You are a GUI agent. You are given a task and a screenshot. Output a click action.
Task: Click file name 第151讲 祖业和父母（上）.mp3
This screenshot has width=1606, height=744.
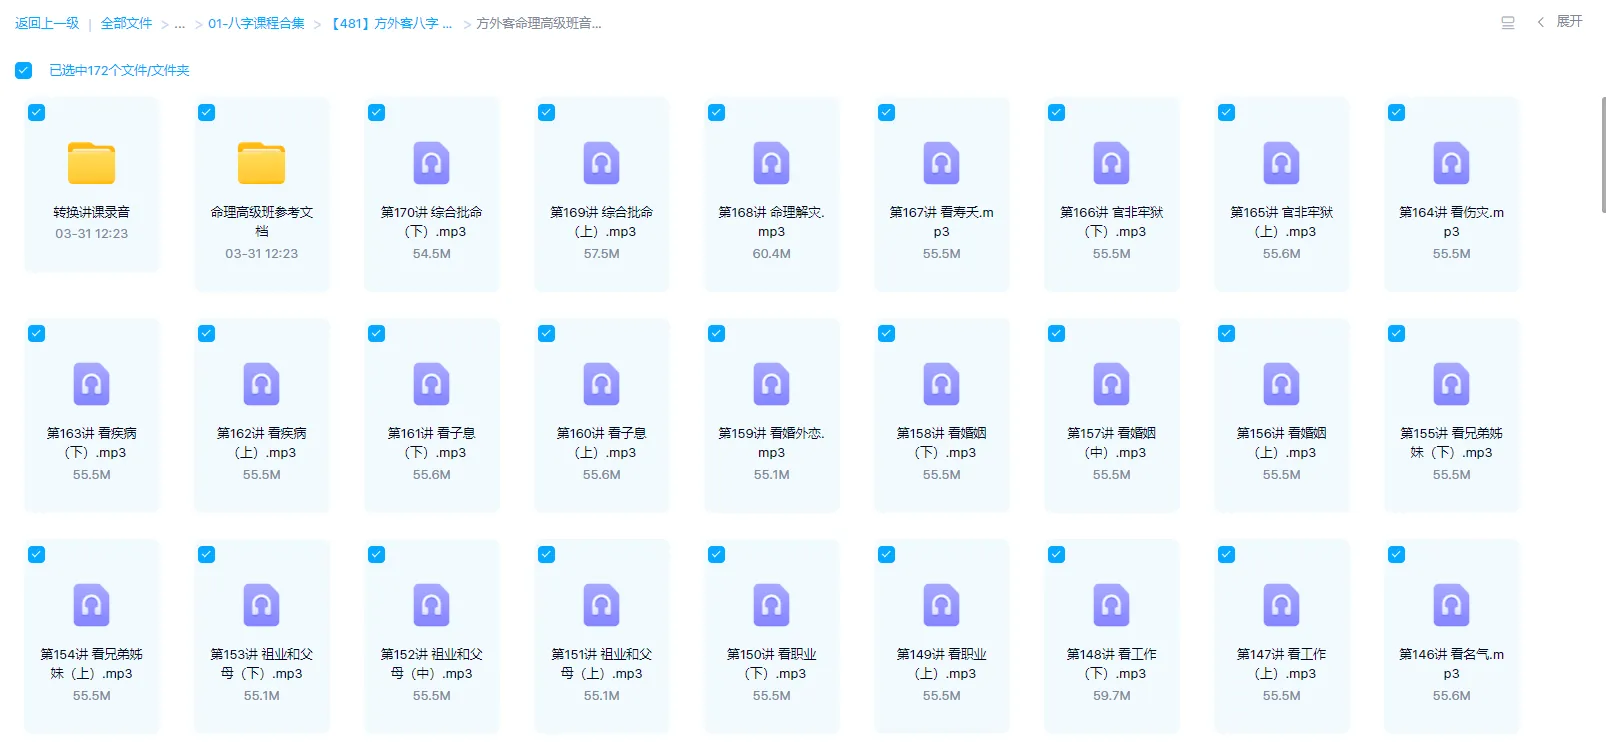pos(601,664)
